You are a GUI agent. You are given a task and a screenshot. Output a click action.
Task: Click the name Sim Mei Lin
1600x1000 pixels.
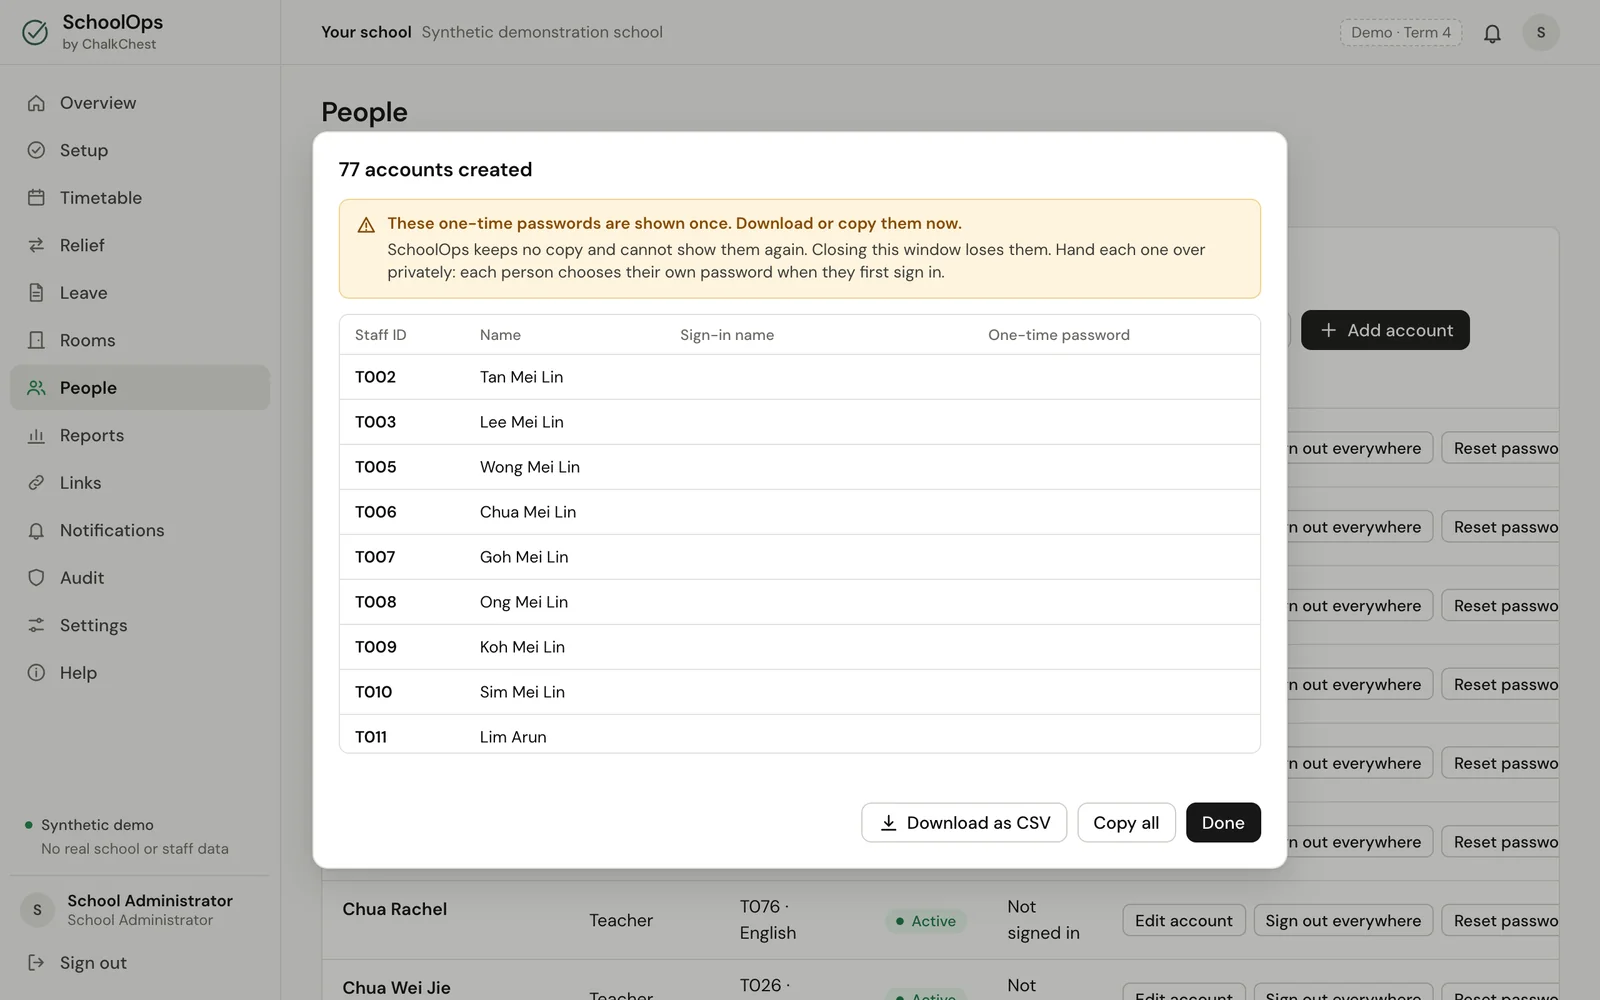[x=522, y=692]
